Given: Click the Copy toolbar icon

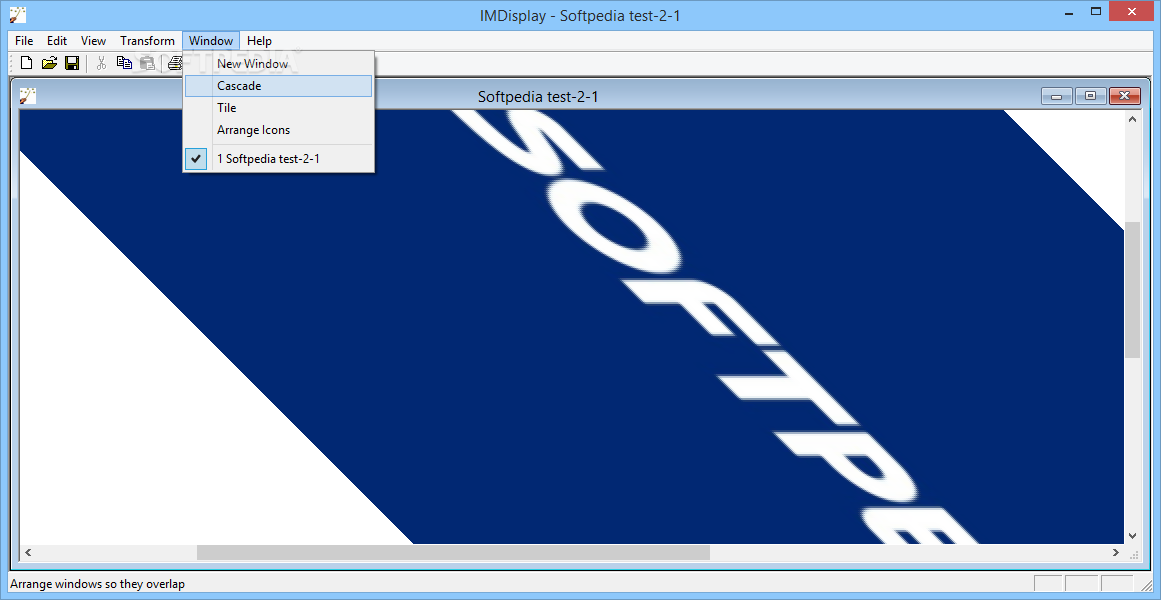Looking at the screenshot, I should (124, 64).
